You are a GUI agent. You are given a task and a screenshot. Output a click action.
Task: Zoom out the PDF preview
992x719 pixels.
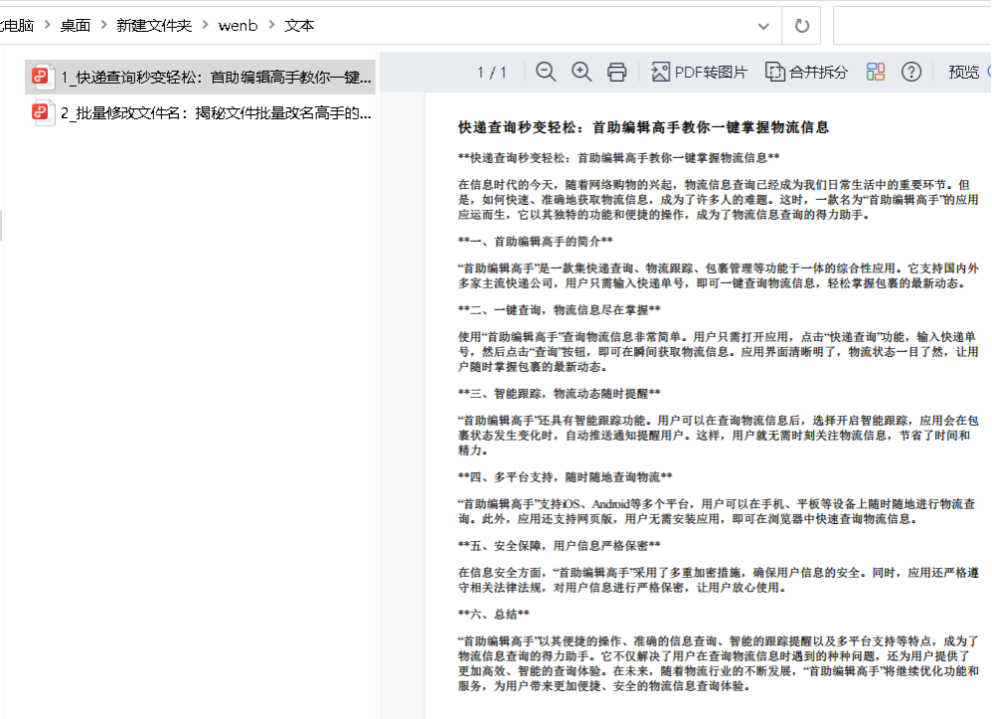coord(545,72)
